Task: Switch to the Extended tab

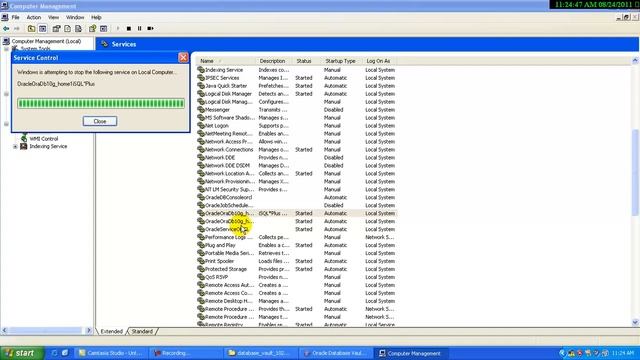Action: pyautogui.click(x=111, y=331)
